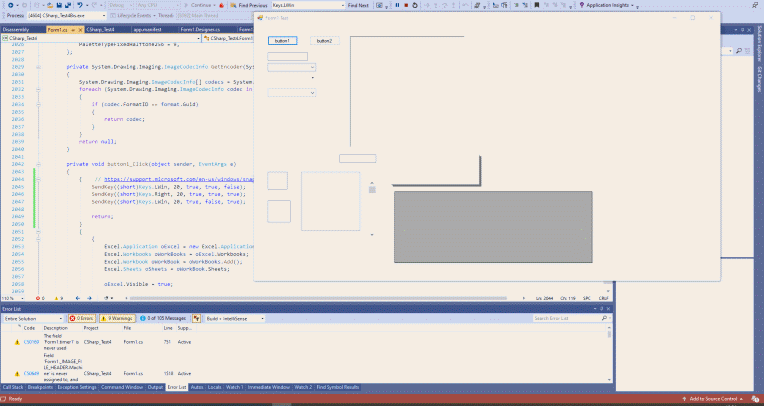
Task: Collapse the GetEncoder method outline at line 2029
Action: (38, 67)
